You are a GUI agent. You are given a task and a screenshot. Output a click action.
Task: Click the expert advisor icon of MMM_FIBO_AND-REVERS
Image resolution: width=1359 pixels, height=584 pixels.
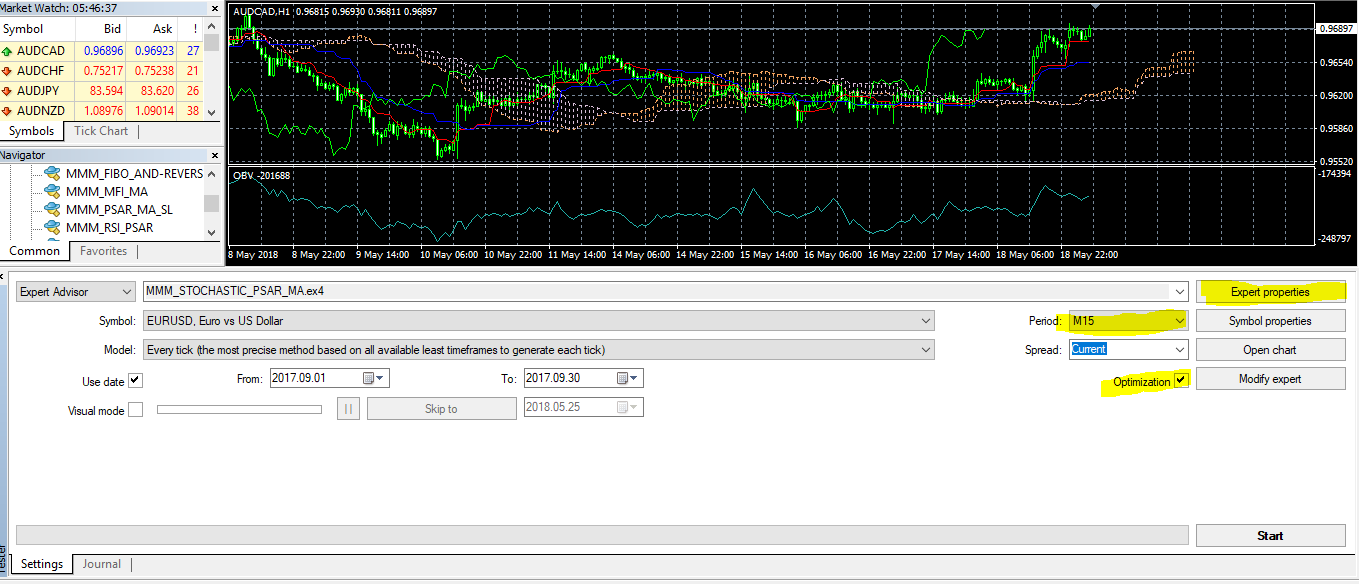pyautogui.click(x=52, y=173)
